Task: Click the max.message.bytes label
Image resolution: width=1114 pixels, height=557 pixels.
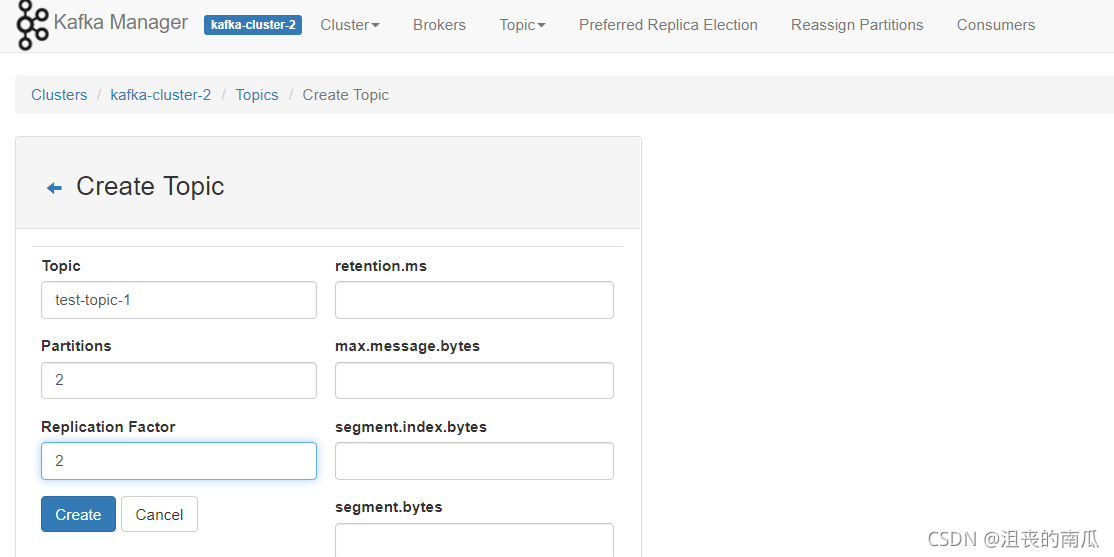Action: (x=407, y=346)
